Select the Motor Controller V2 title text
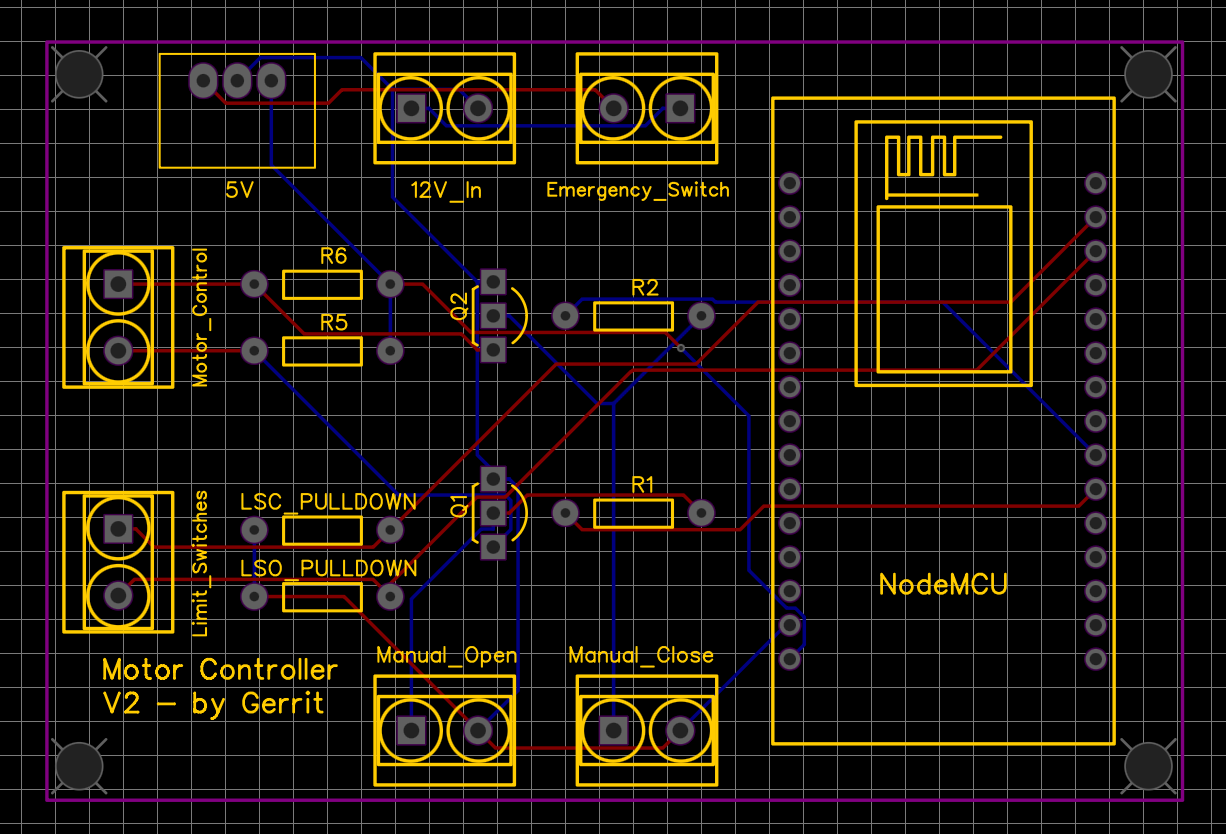 (x=218, y=686)
